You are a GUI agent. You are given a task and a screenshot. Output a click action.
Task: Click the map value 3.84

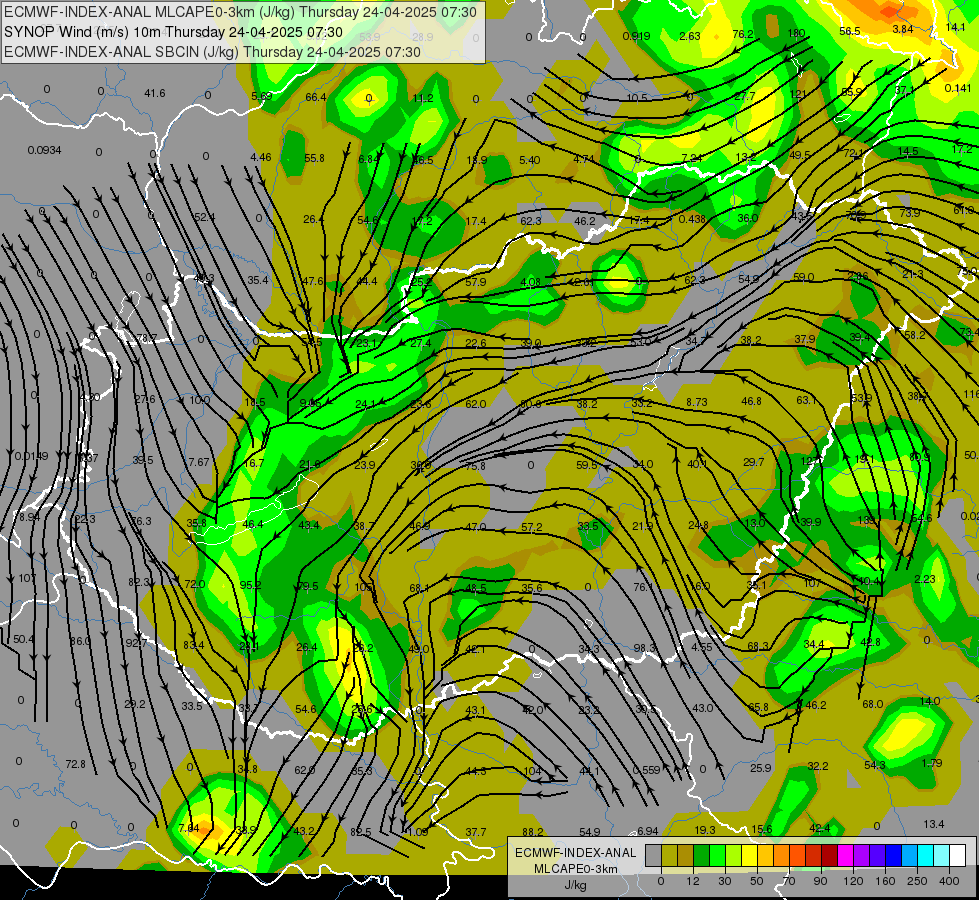click(903, 29)
